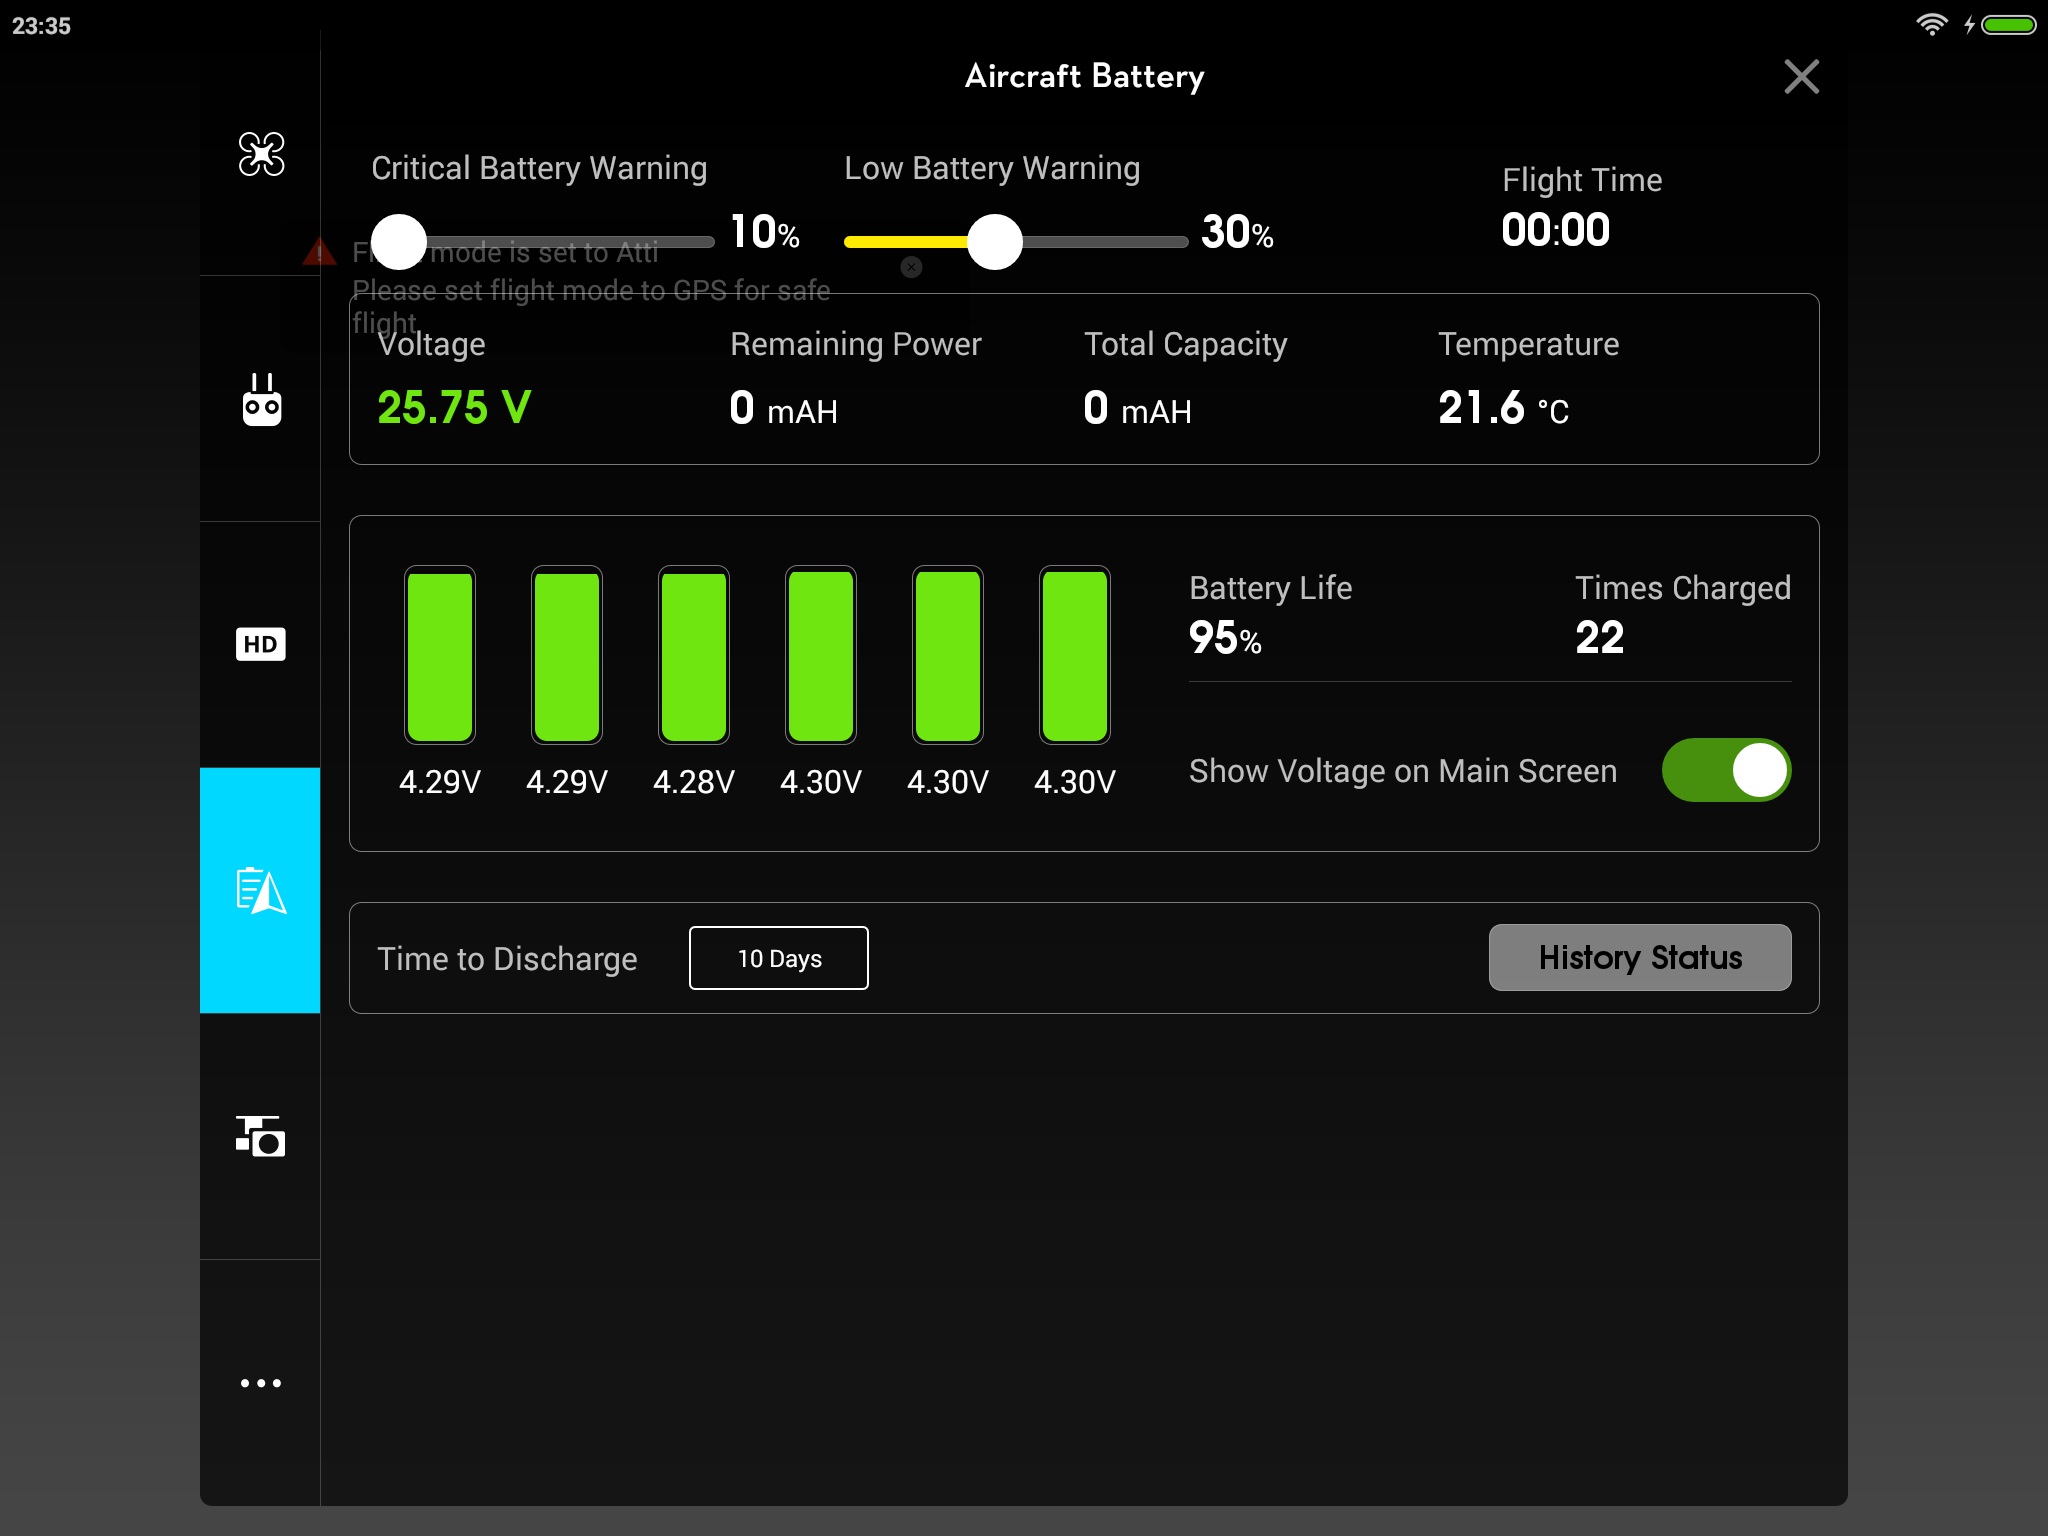The width and height of the screenshot is (2048, 1536).
Task: Tap the first battery cell 4.29V bar
Action: coord(440,655)
